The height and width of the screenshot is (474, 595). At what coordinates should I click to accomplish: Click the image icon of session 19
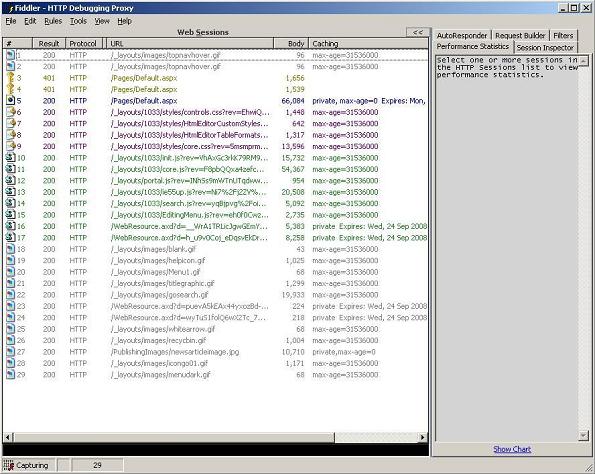(x=11, y=260)
